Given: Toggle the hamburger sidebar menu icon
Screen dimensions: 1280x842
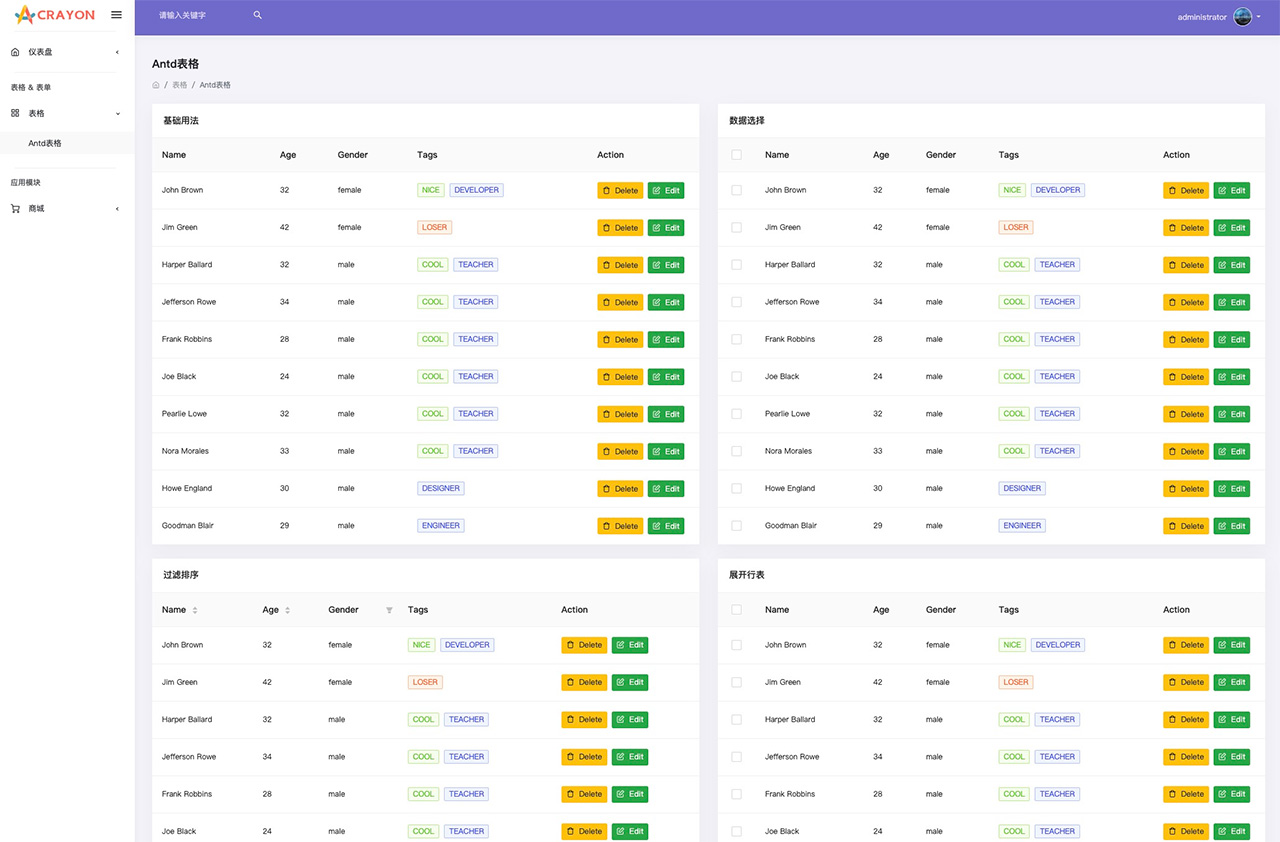Looking at the screenshot, I should (116, 15).
